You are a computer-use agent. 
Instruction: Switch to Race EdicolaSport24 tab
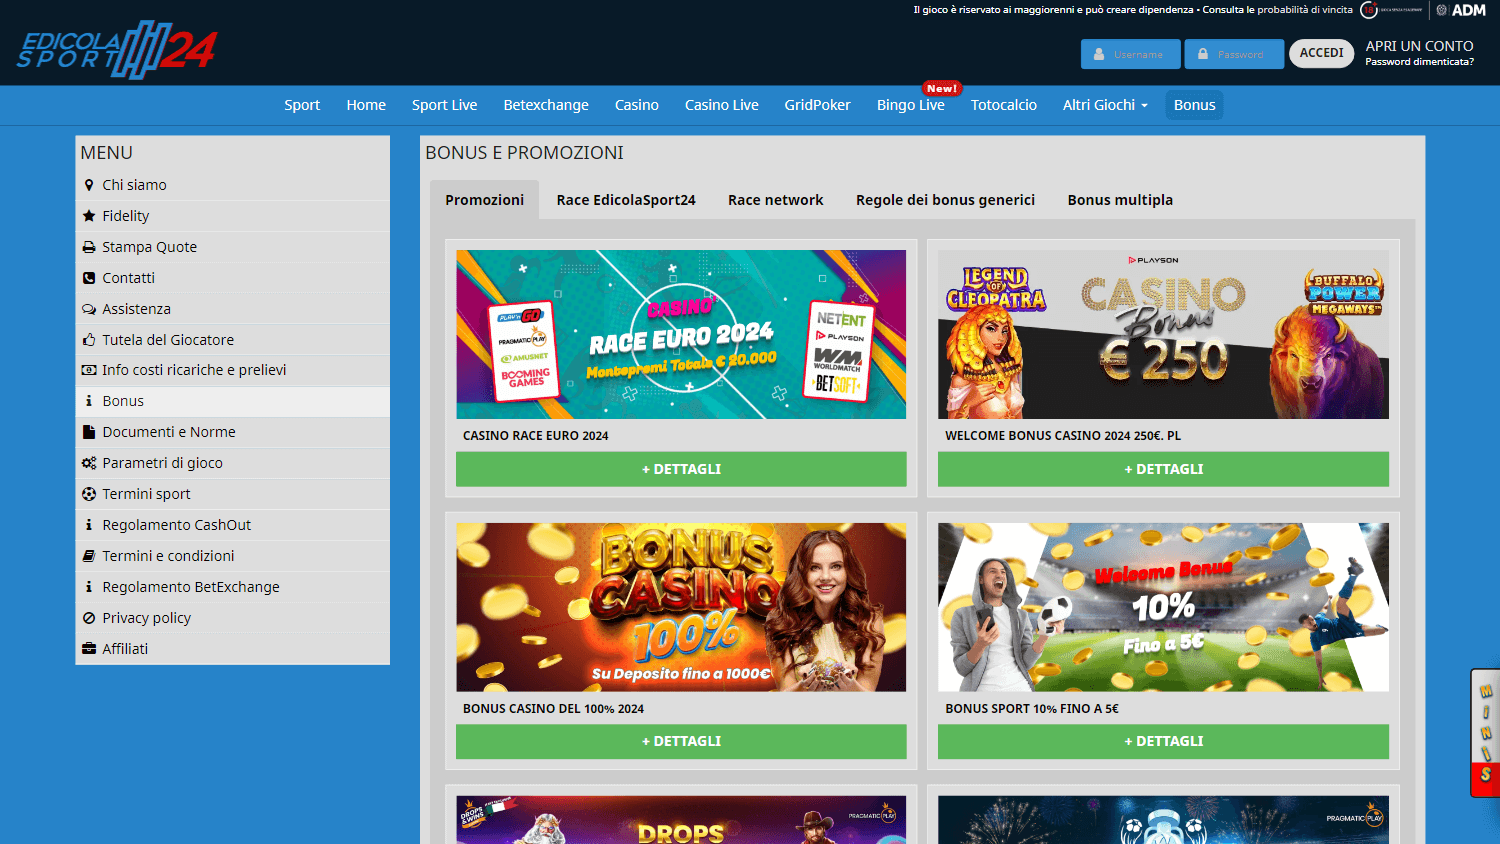click(626, 200)
